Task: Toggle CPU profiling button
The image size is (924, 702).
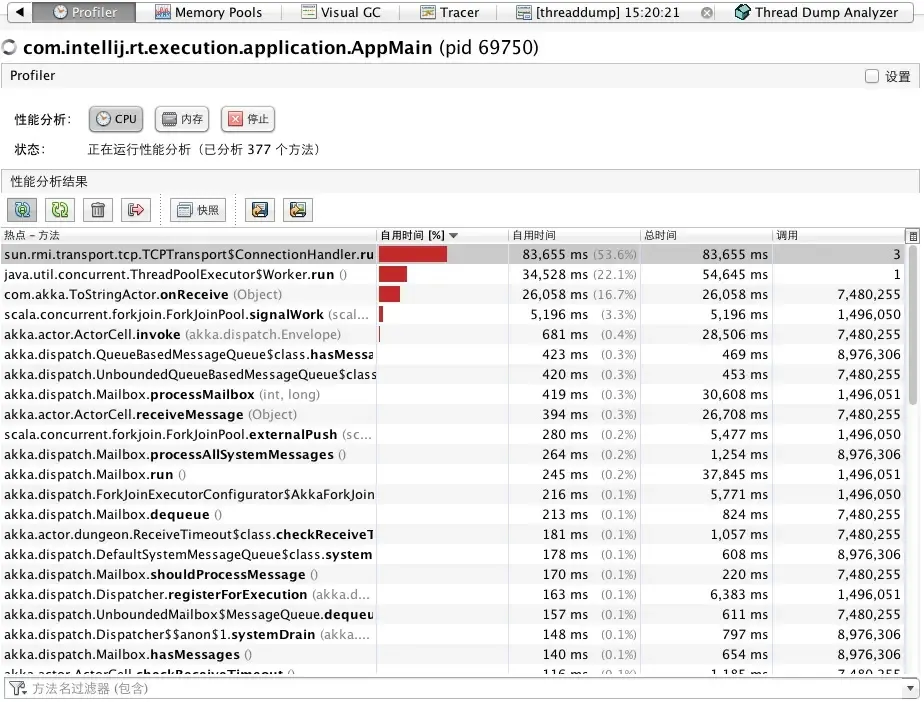Action: (x=116, y=119)
